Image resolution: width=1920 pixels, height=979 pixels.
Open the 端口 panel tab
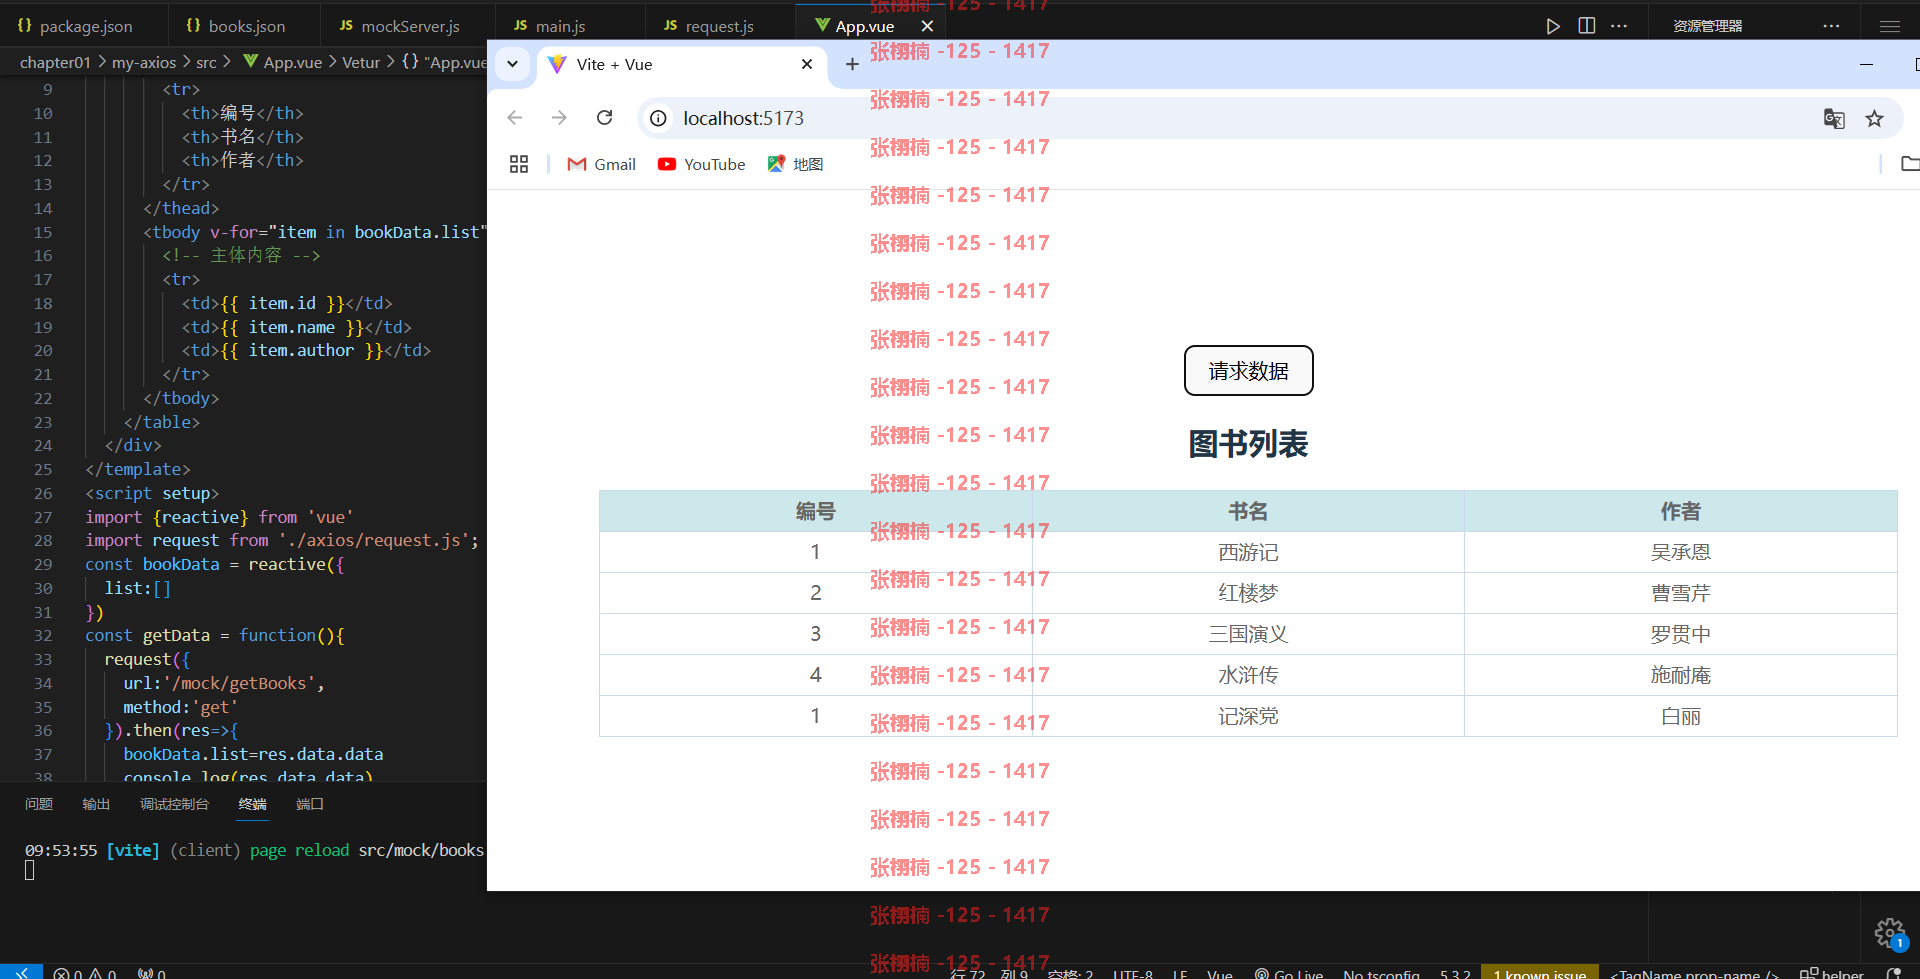[310, 804]
